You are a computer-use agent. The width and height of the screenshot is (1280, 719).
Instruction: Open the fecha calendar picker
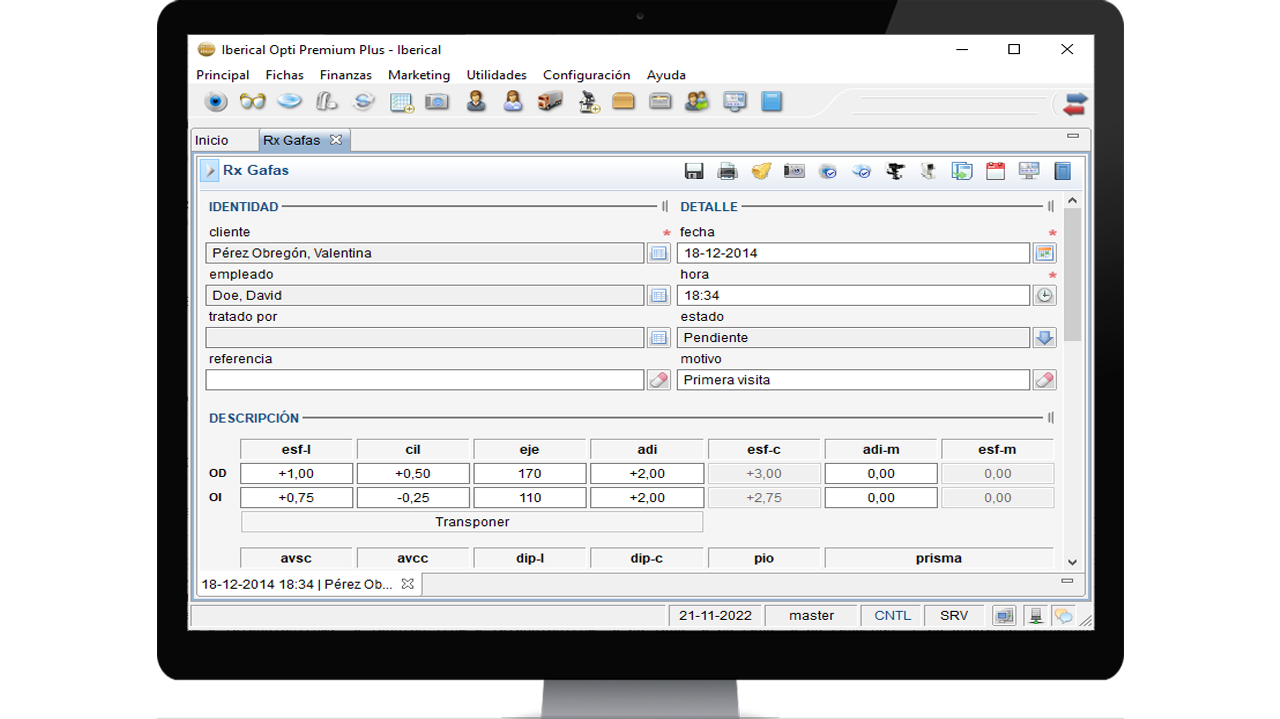tap(1044, 253)
